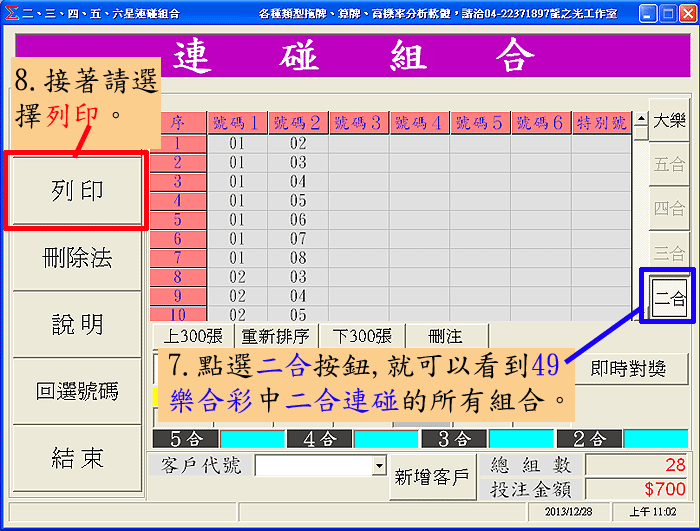Viewport: 700px width, 531px height.
Task: Click the 刪注 delete bet button
Action: pyautogui.click(x=446, y=336)
